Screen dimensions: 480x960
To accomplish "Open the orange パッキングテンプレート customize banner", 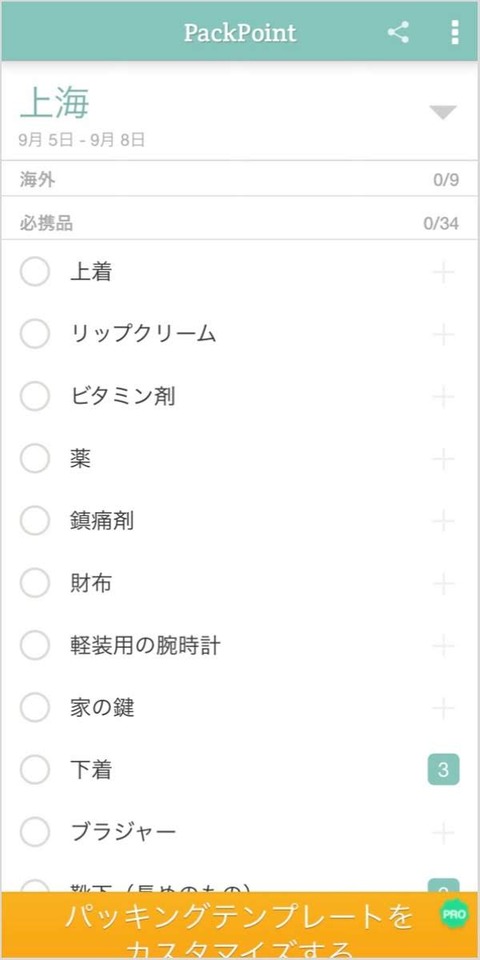I will [240, 926].
